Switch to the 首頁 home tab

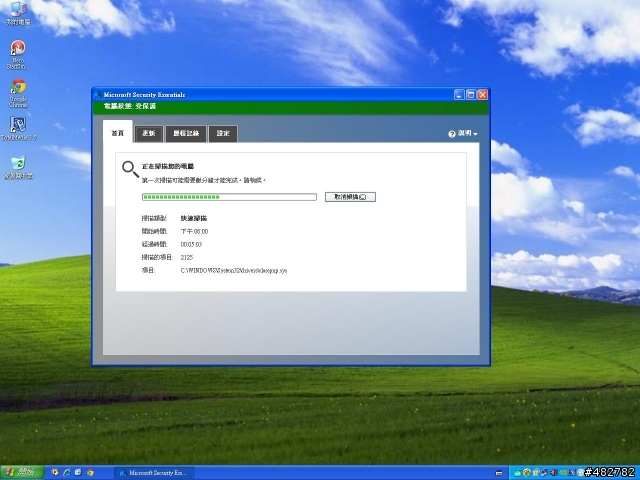pos(118,131)
